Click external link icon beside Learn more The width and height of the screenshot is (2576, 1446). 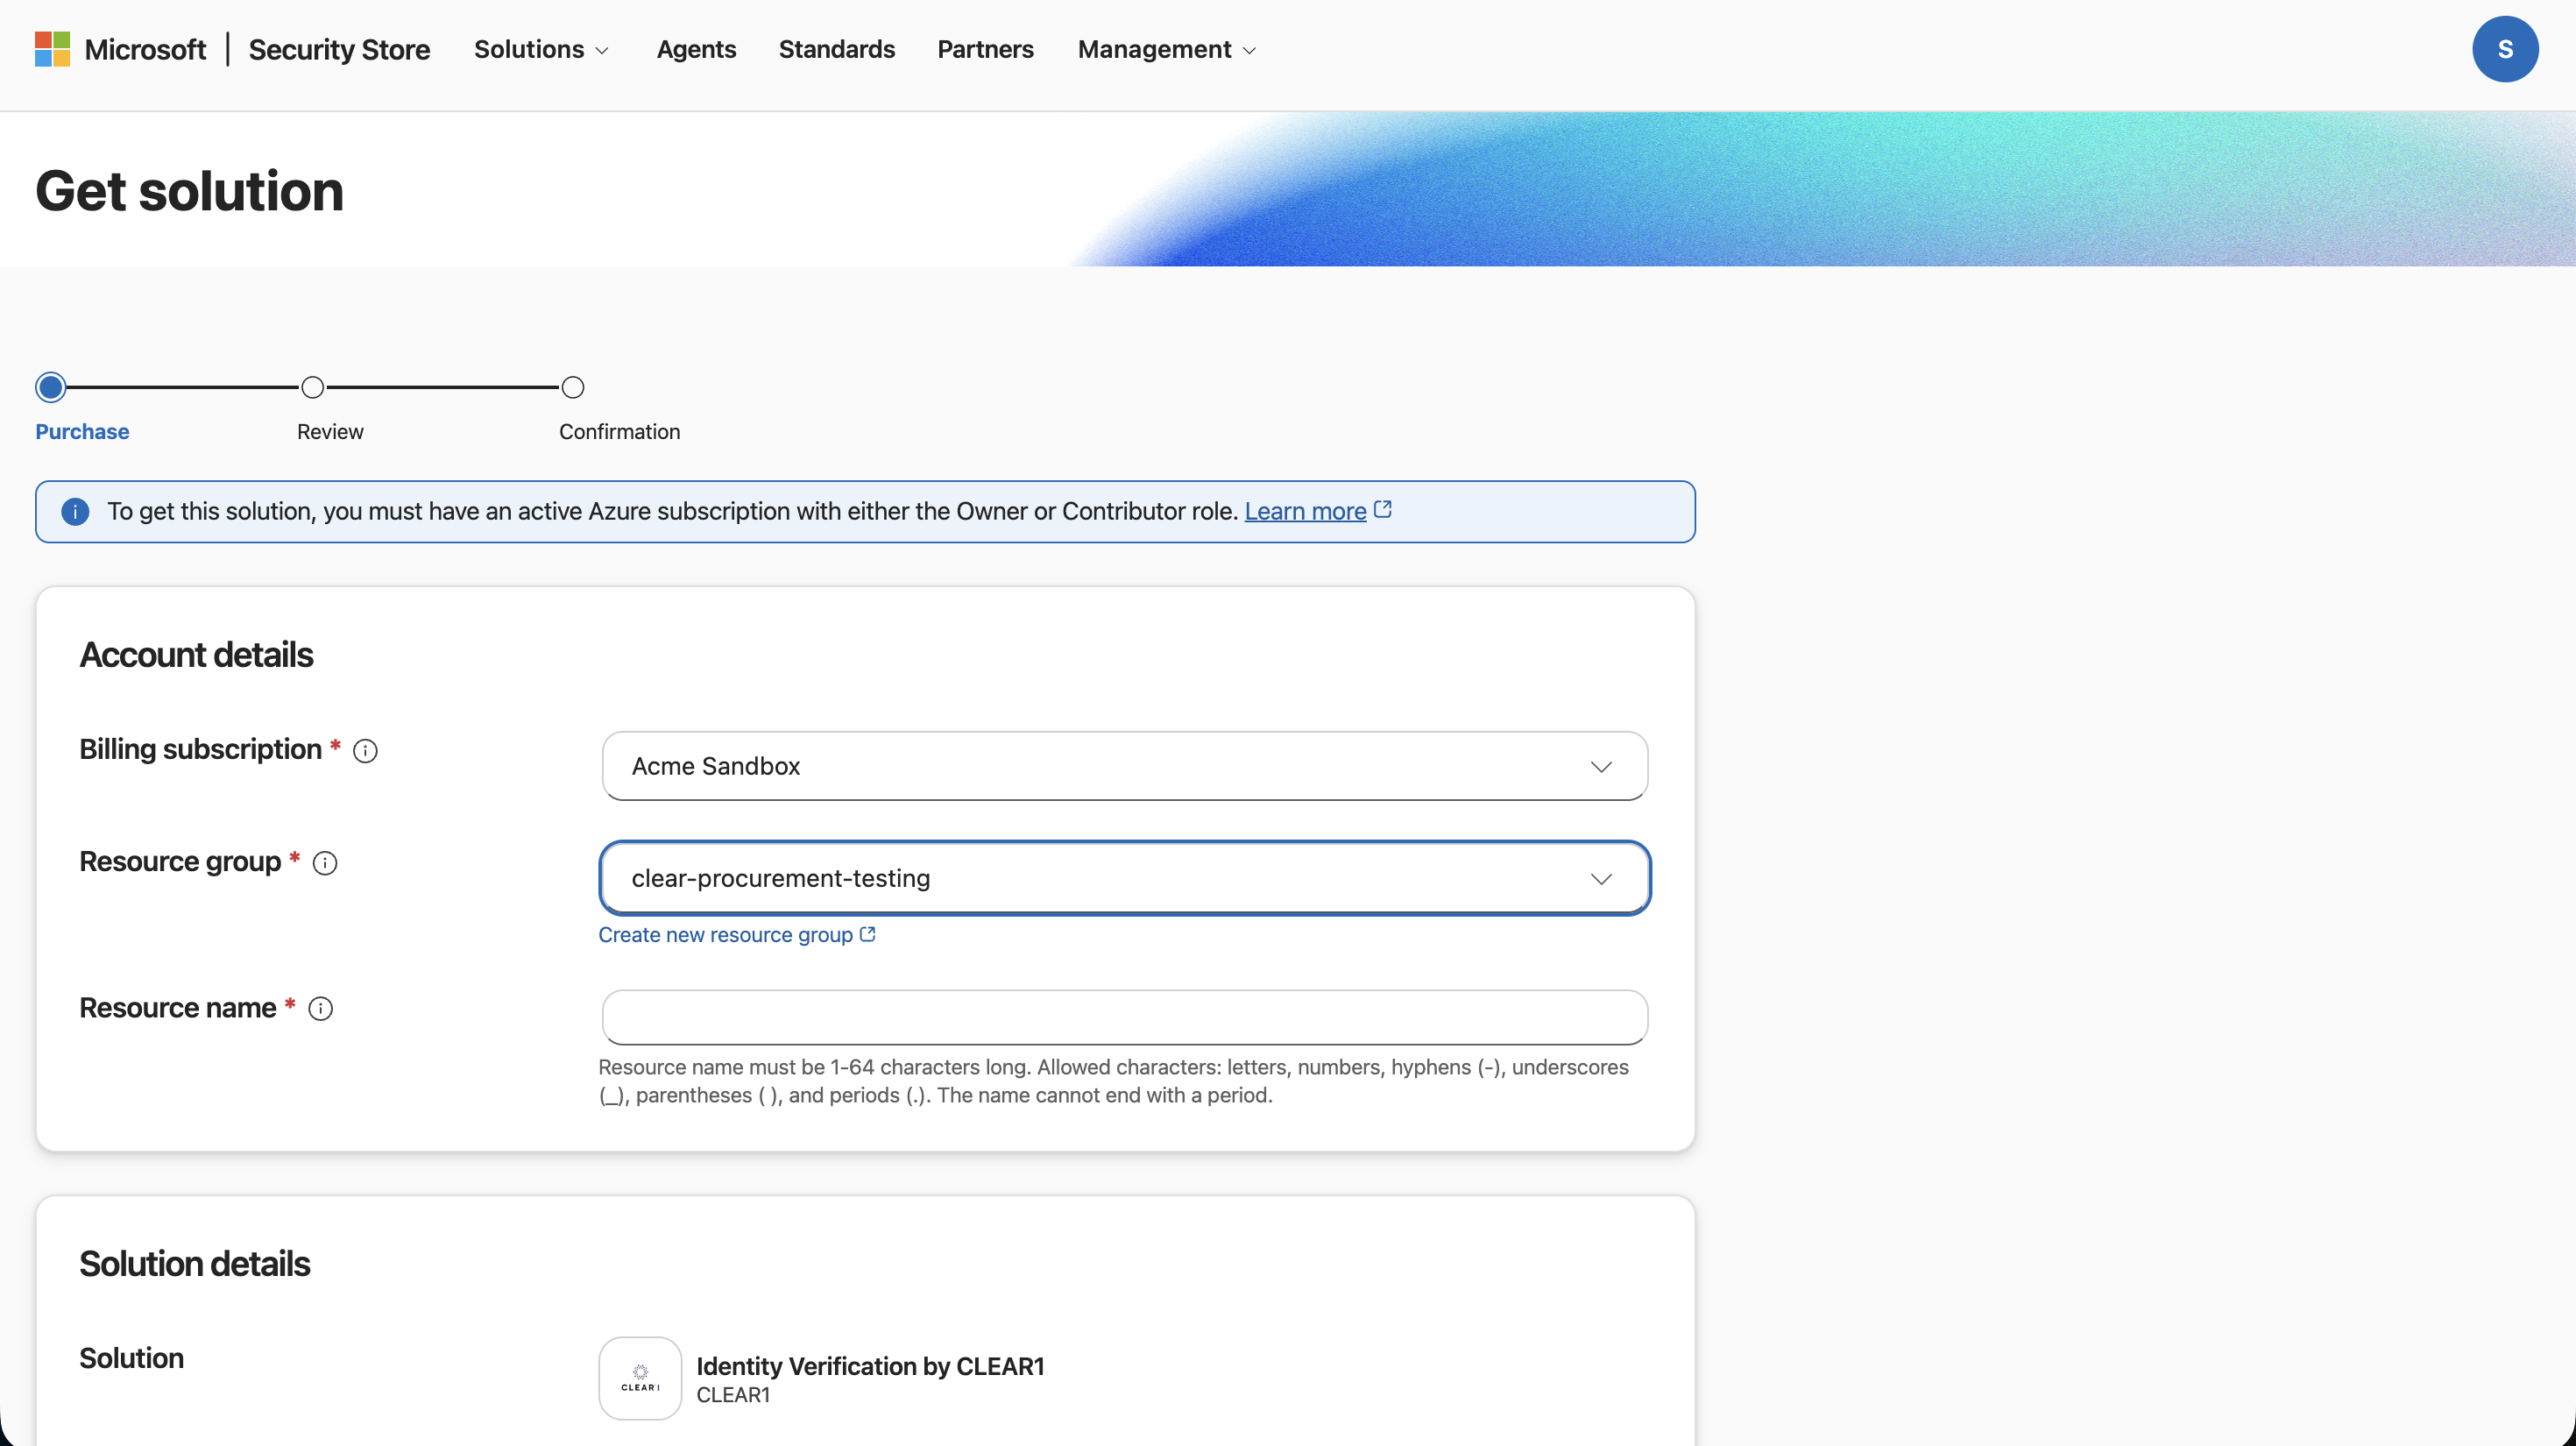pos(1383,510)
